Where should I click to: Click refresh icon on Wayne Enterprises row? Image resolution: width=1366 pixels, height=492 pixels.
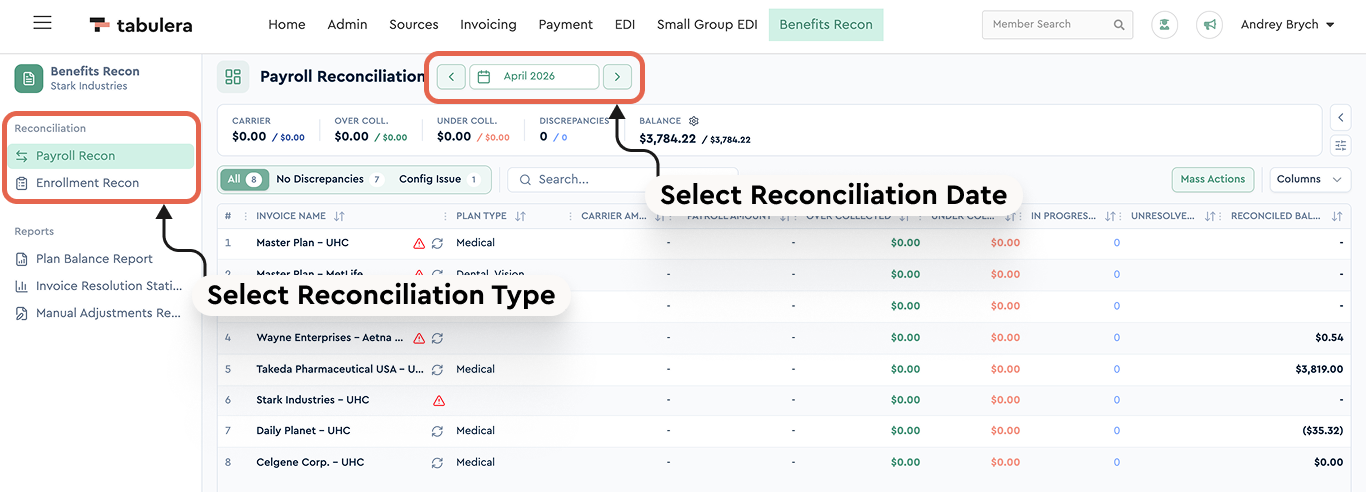click(x=437, y=338)
